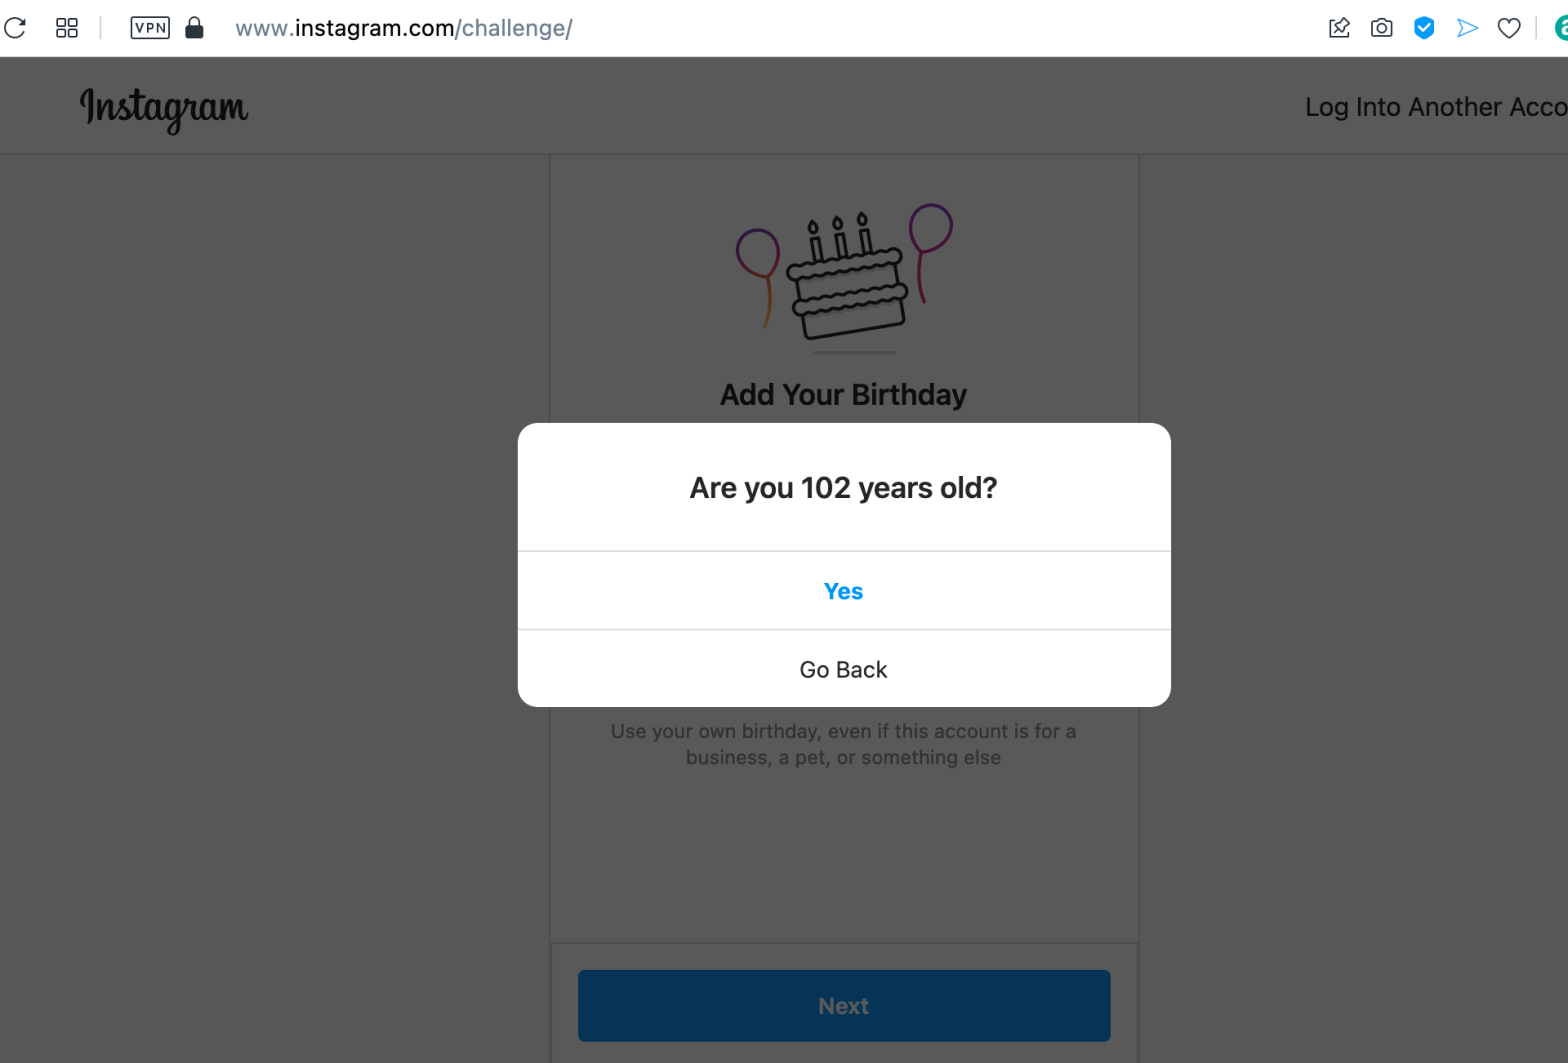Open the pencil edit icon in the toolbar
This screenshot has width=1568, height=1063.
tap(1339, 28)
